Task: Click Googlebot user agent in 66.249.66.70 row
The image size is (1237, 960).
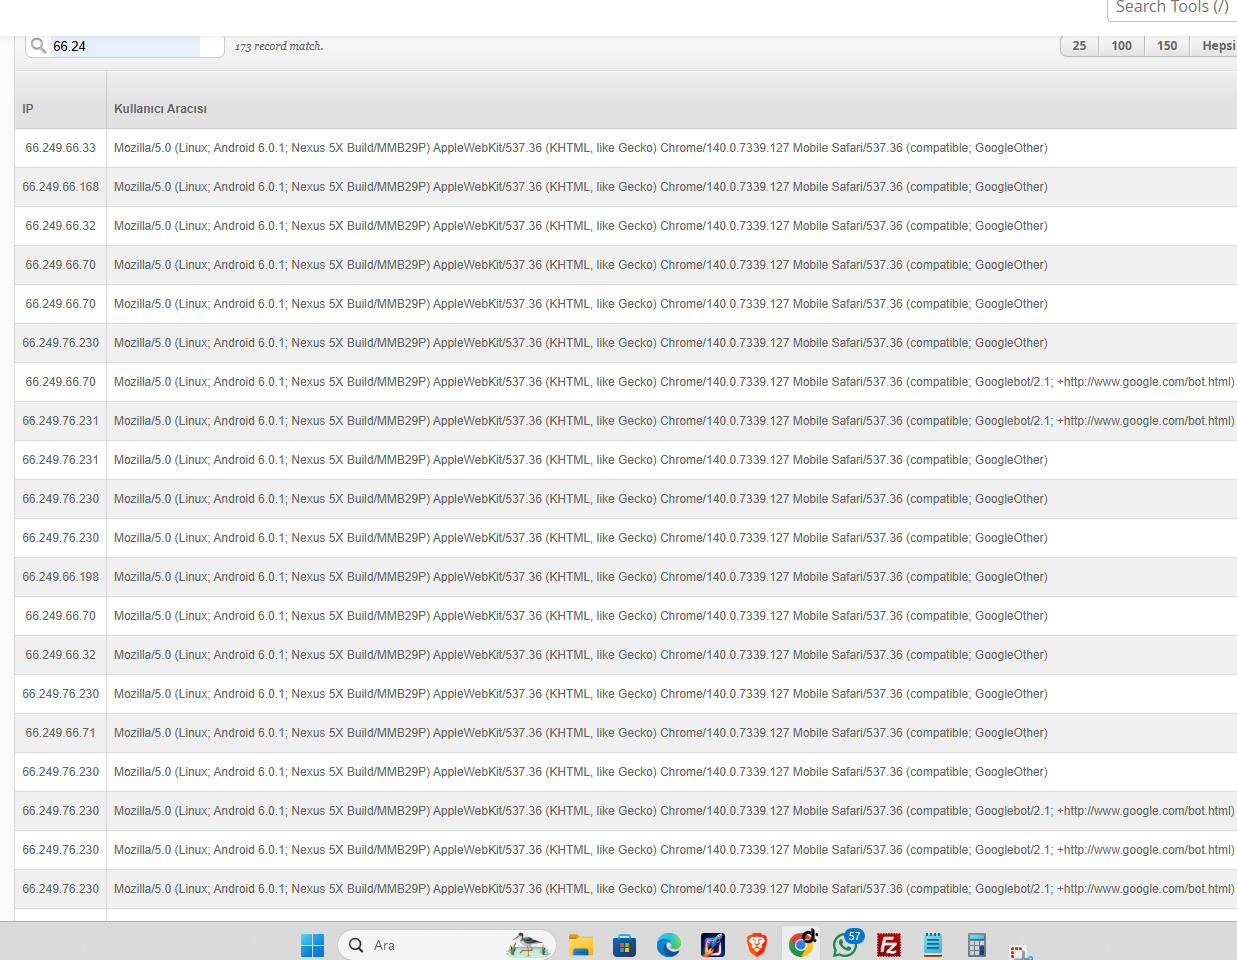Action: click(673, 382)
